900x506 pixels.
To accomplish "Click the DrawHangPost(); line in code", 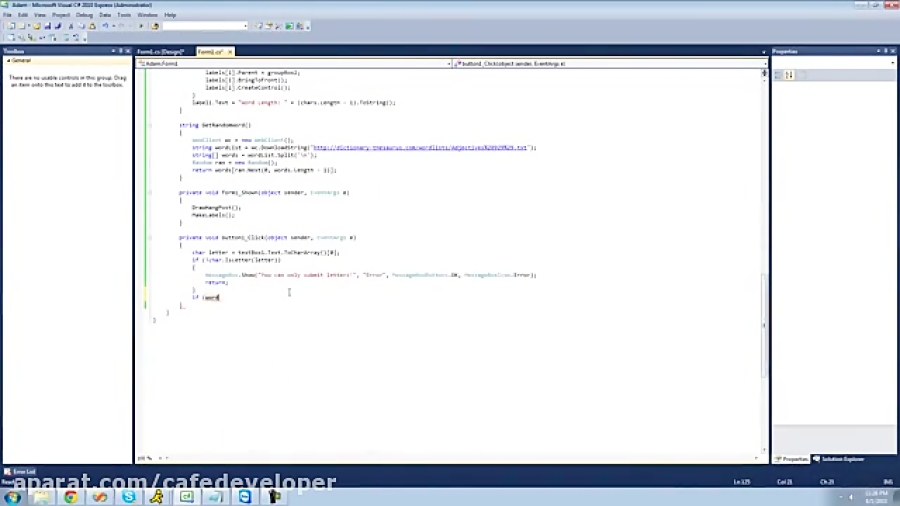I will coord(216,208).
